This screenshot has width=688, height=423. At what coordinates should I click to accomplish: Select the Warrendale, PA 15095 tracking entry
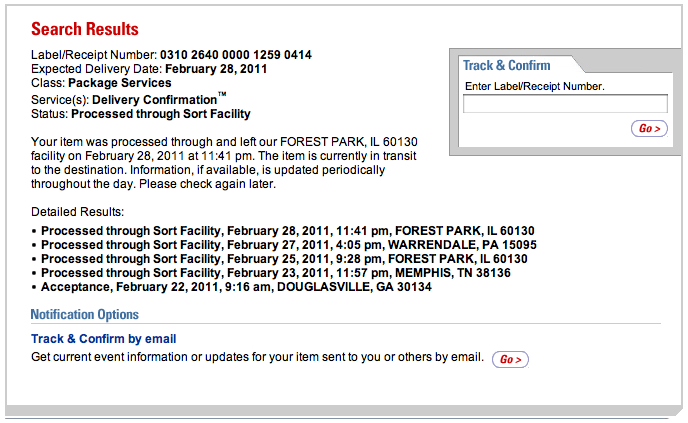coord(289,245)
